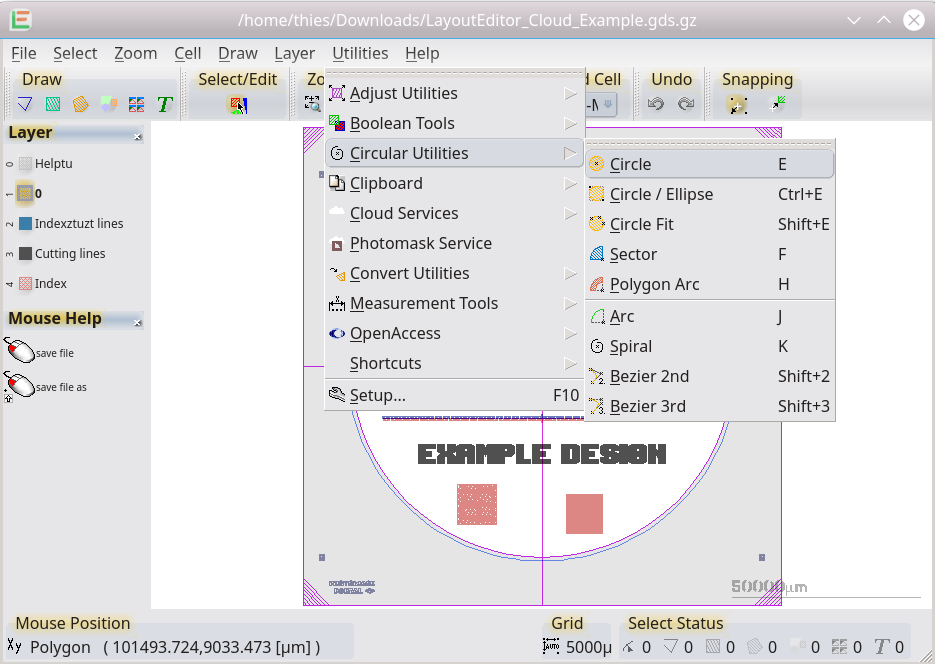Expand the Measurement Tools submenu
The width and height of the screenshot is (935, 664).
click(x=423, y=303)
